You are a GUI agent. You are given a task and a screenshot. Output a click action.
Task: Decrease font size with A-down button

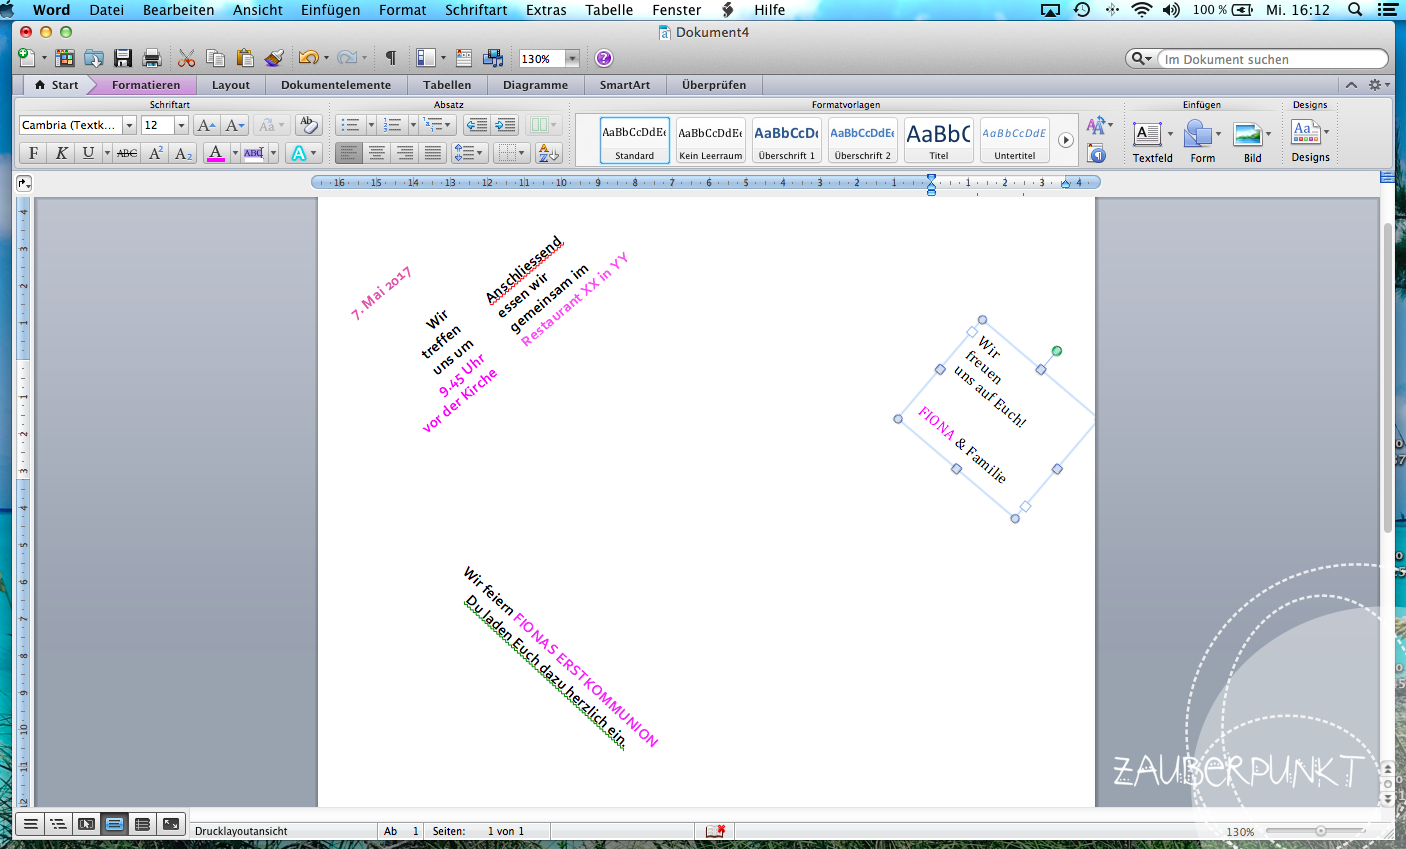(235, 125)
